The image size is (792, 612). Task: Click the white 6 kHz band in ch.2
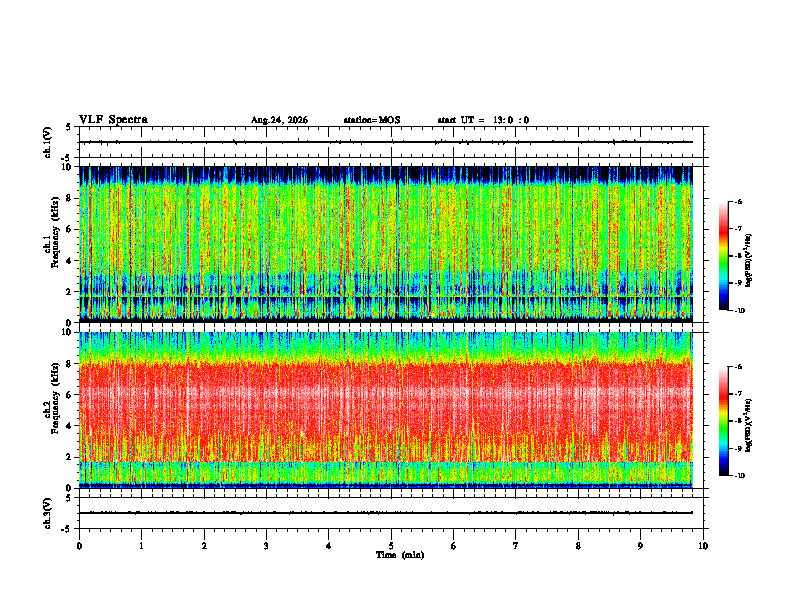[x=386, y=392]
